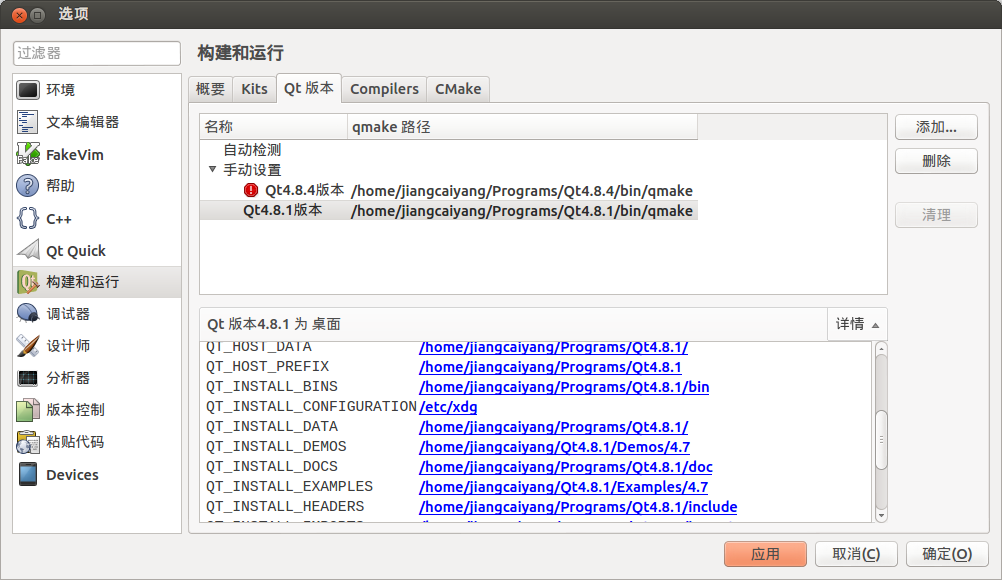Click the 清理 button
The width and height of the screenshot is (1002, 580).
pos(936,215)
